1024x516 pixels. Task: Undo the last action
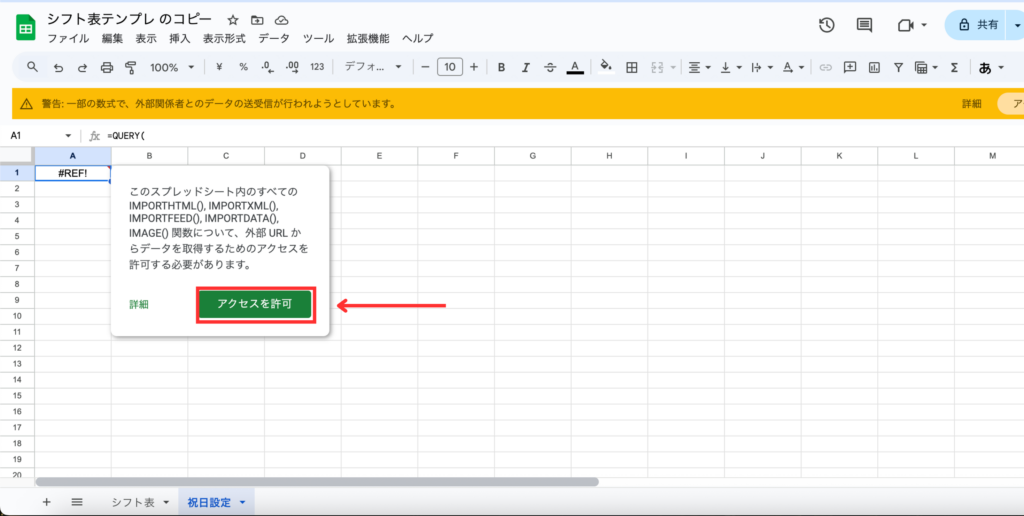point(58,67)
